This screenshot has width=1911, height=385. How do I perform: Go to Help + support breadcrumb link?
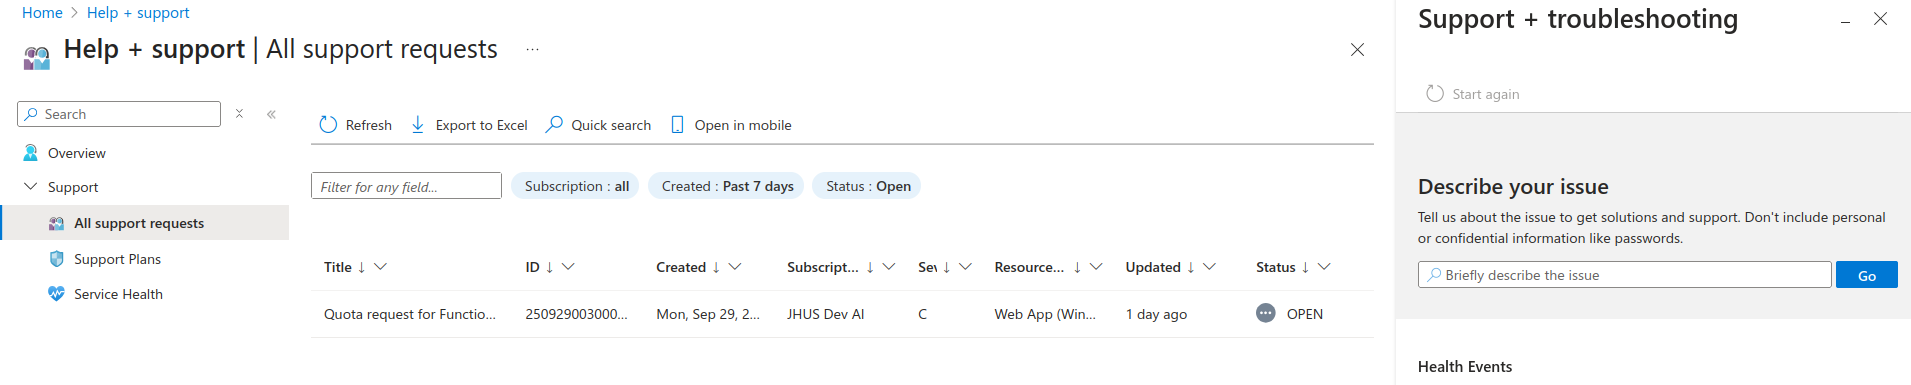coord(138,13)
